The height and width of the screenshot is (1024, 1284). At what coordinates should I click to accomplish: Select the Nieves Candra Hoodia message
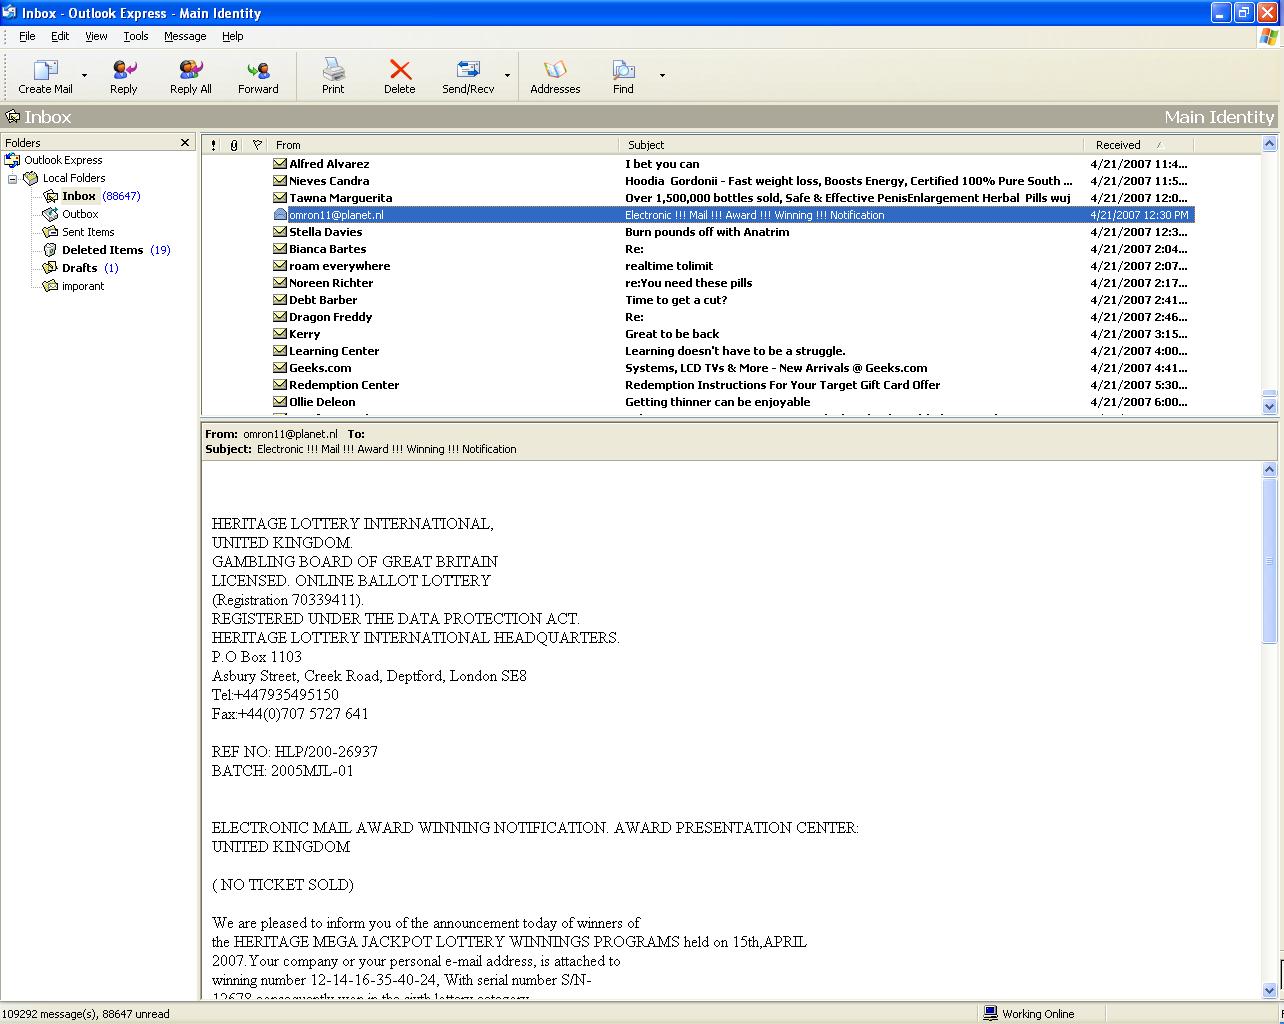pos(698,181)
